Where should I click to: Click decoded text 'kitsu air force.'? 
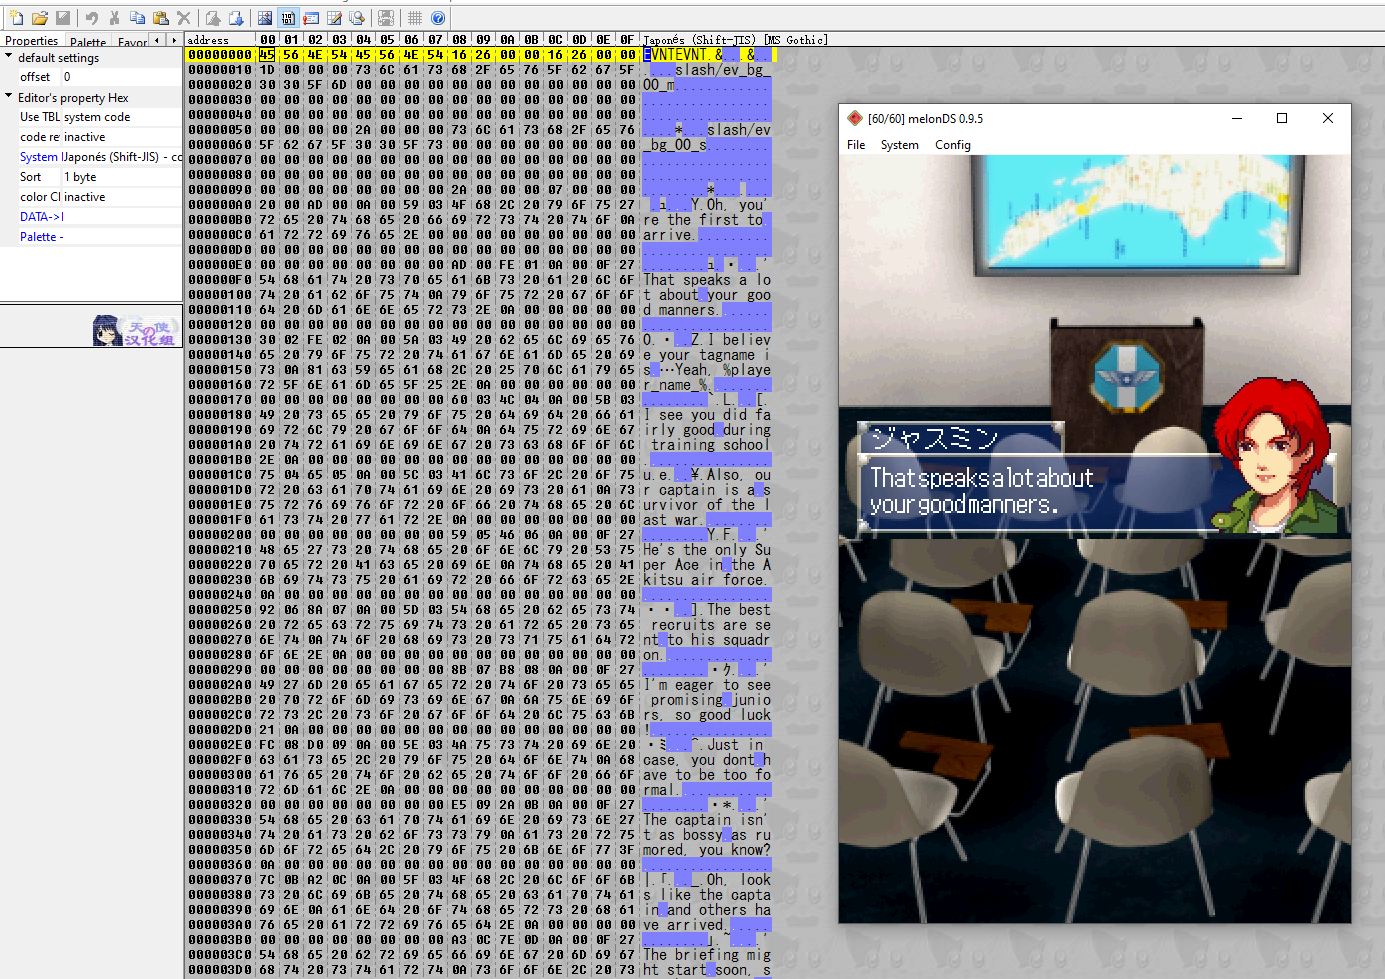705,580
